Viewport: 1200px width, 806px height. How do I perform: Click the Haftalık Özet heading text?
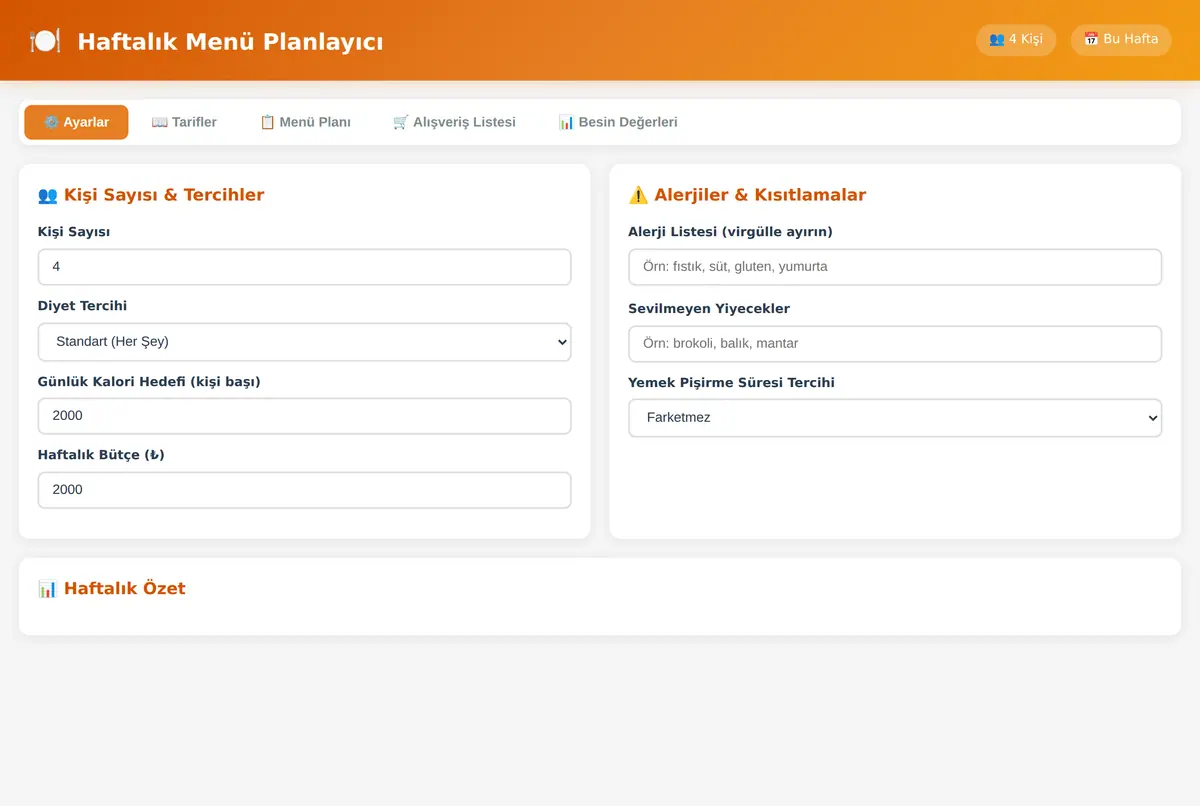(x=125, y=588)
